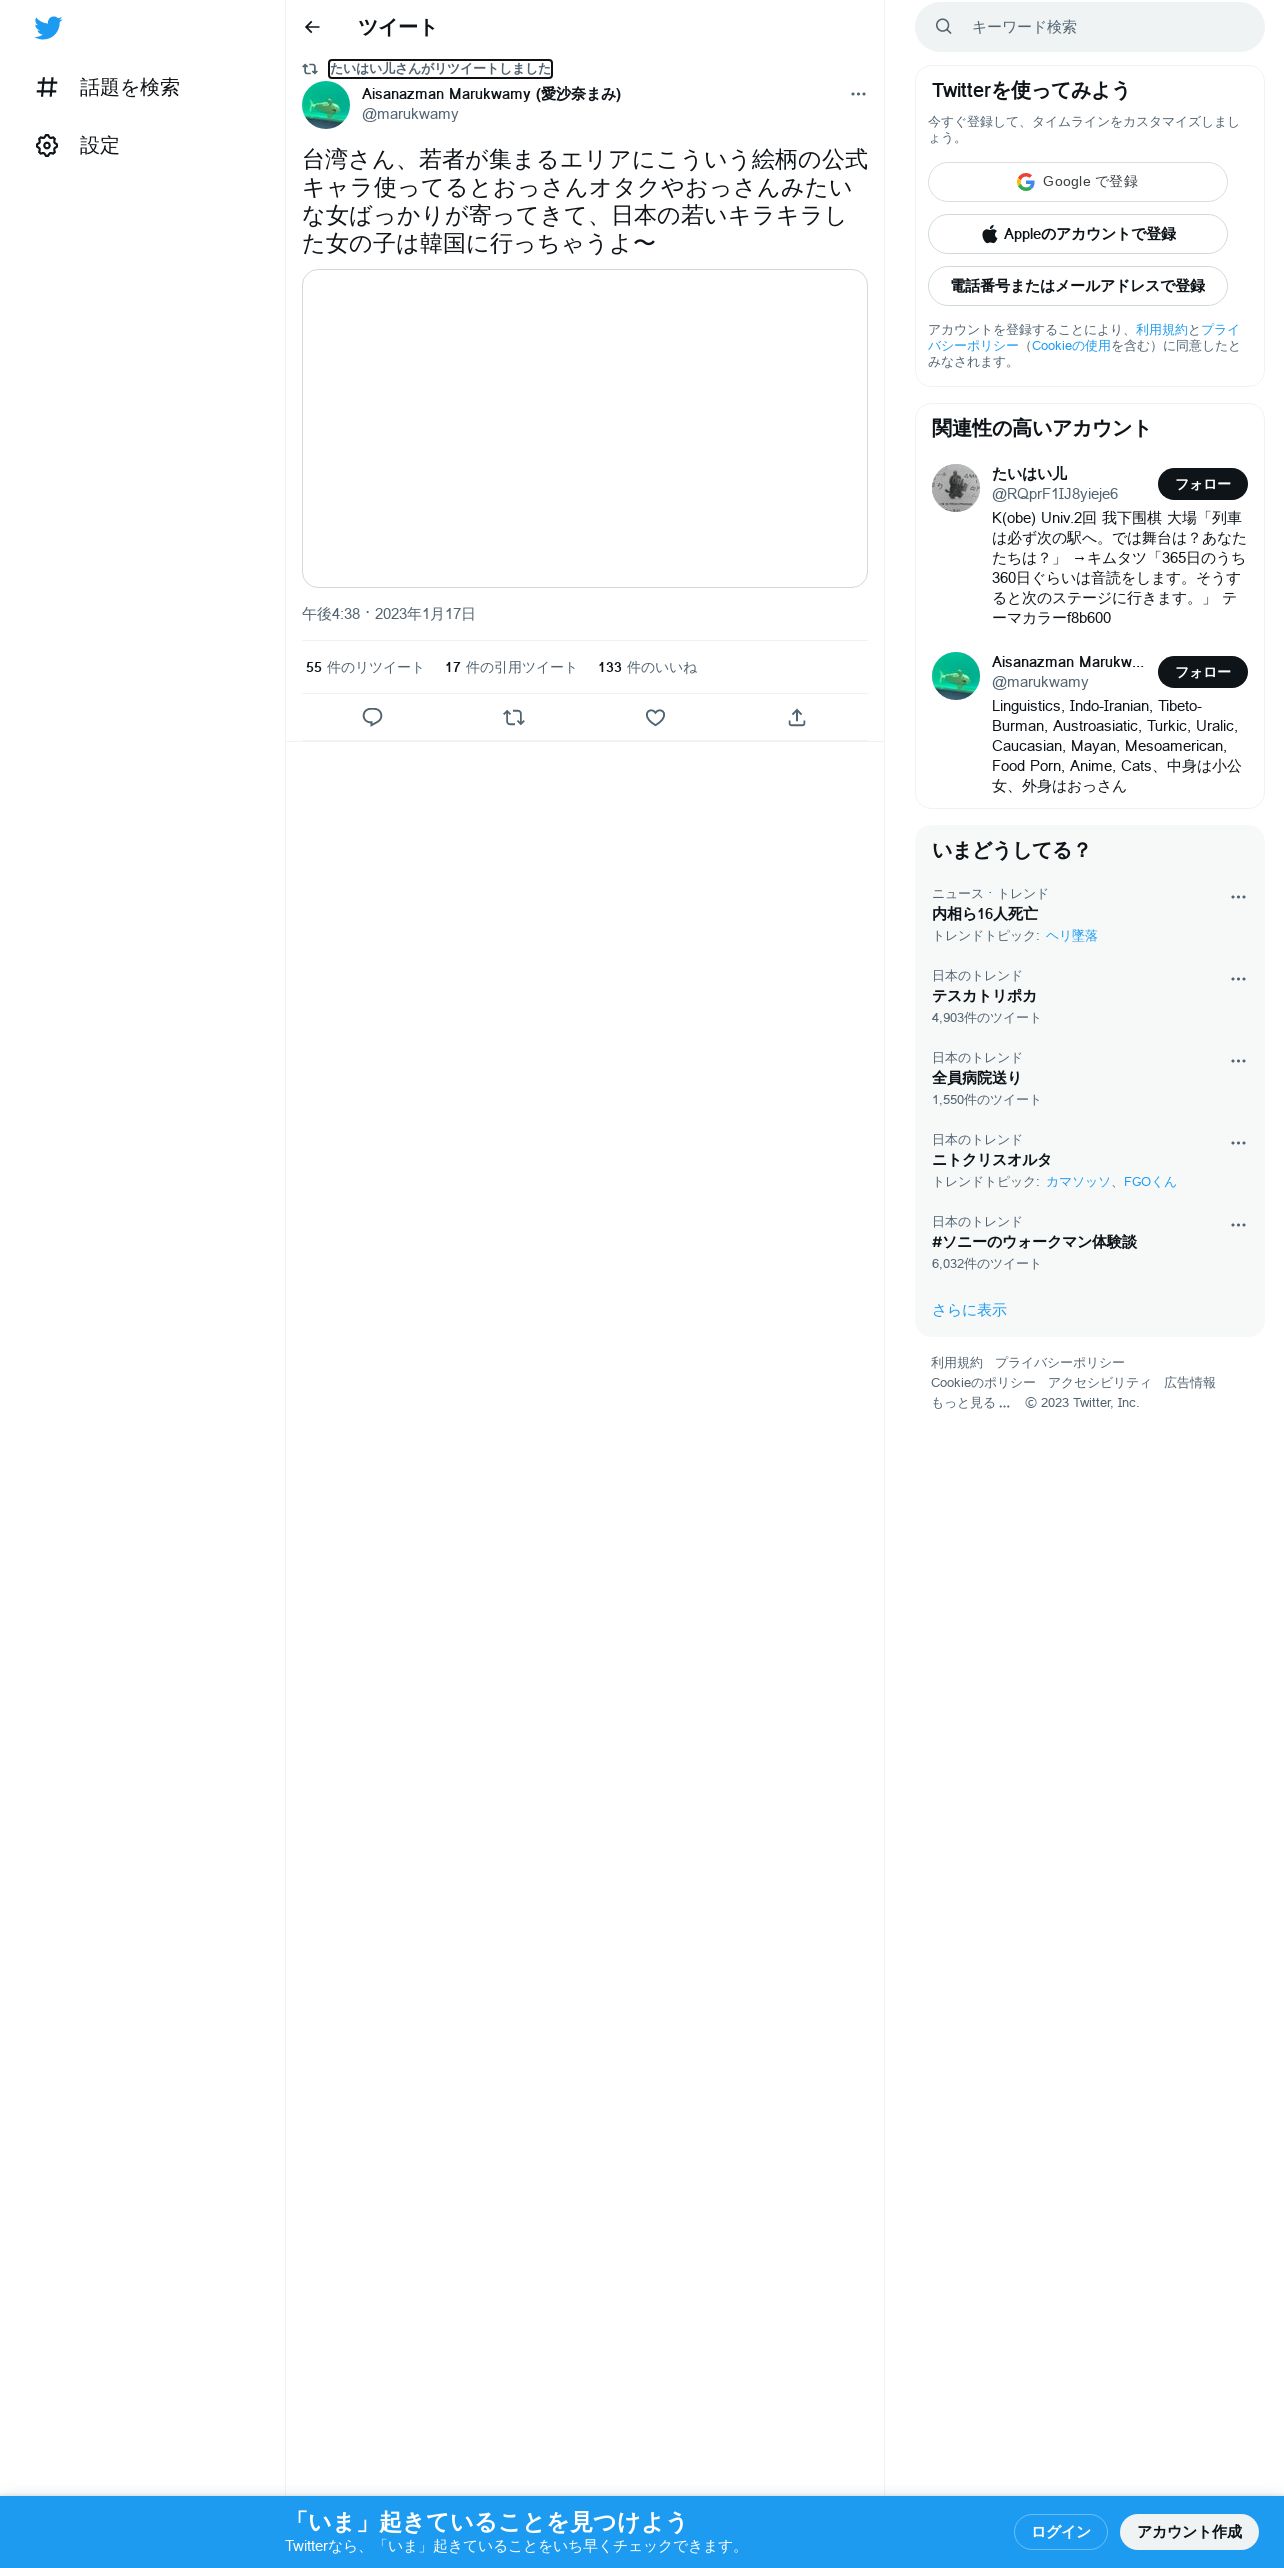1284x2568 pixels.
Task: Open the blank tweet media thumbnail
Action: point(585,428)
